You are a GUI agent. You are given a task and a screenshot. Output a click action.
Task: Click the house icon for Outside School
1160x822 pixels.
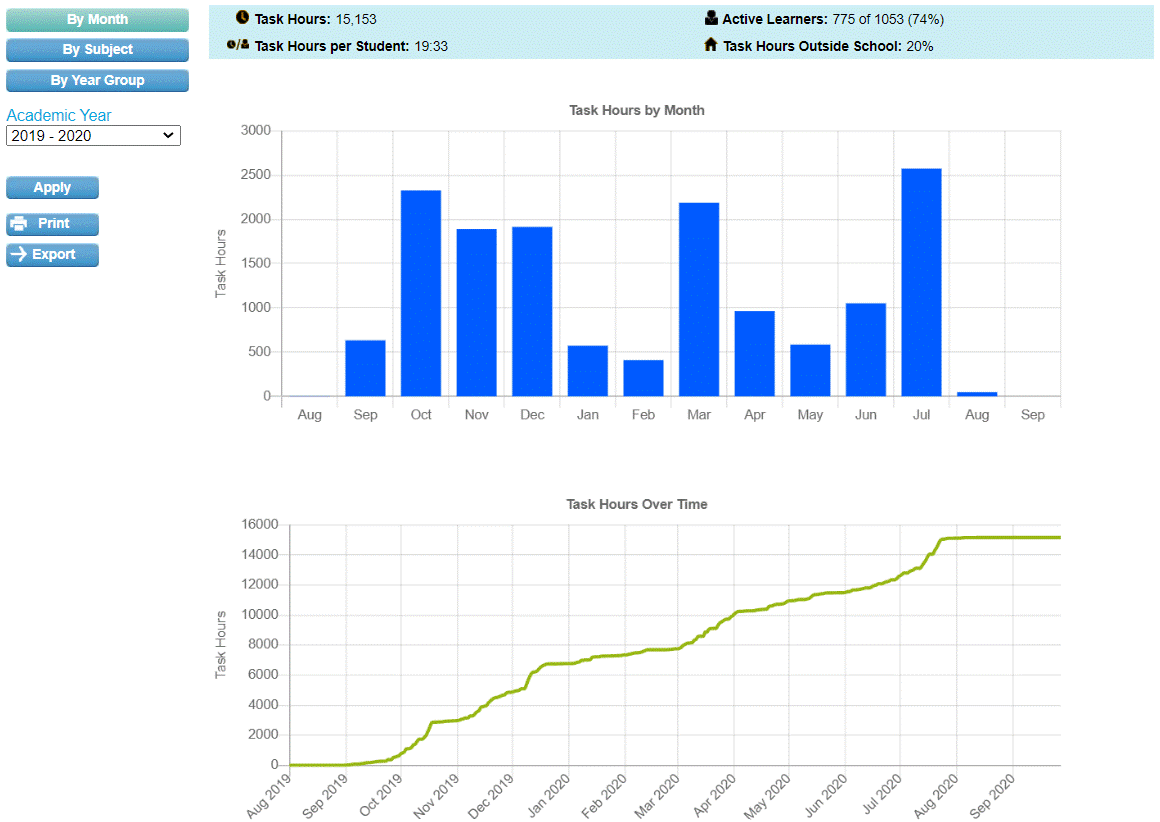711,45
